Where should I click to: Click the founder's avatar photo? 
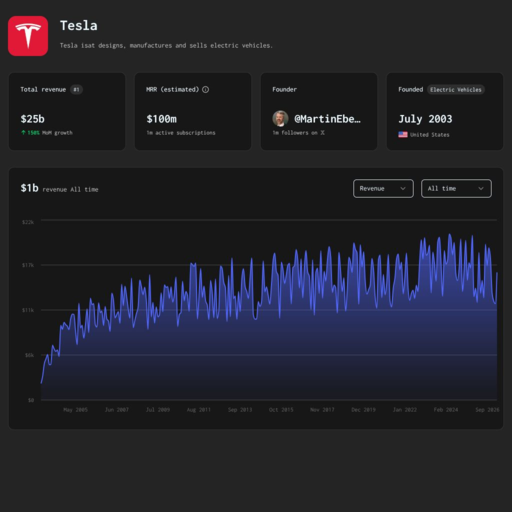point(280,119)
